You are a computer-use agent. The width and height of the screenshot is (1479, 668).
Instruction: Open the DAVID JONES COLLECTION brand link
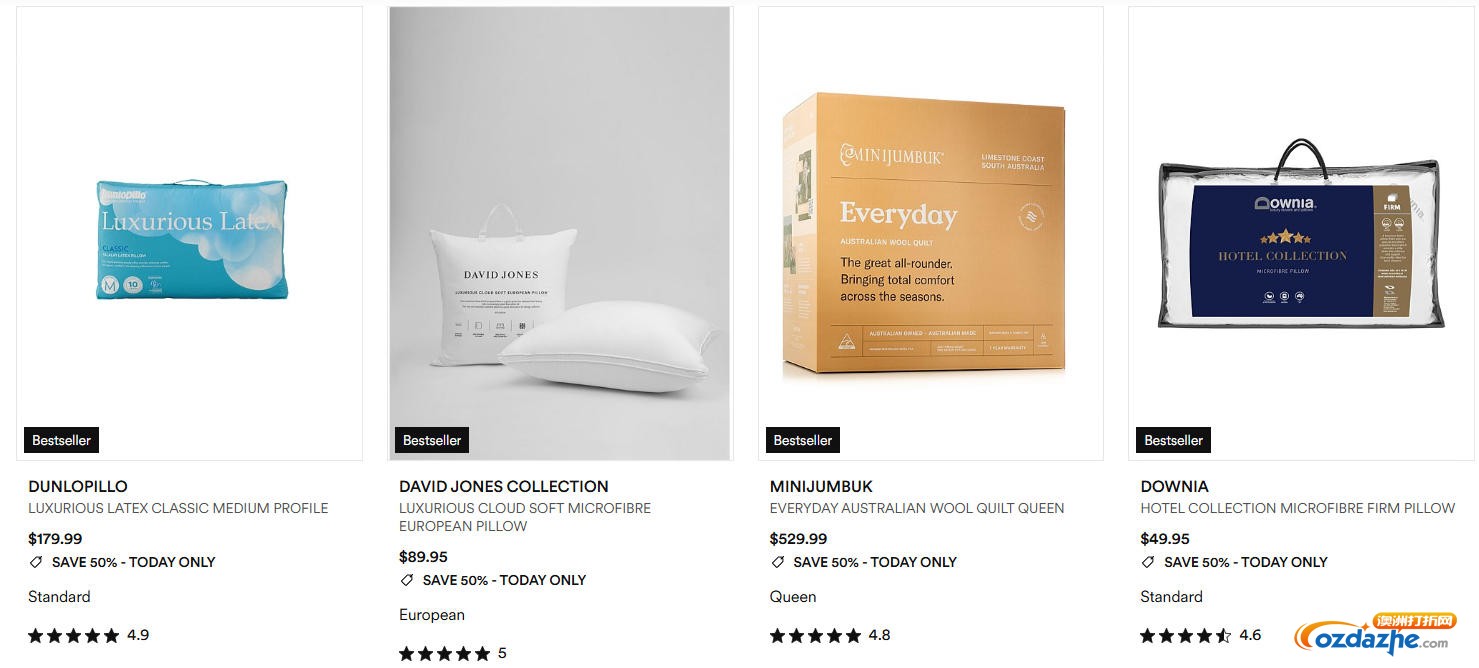[x=504, y=486]
